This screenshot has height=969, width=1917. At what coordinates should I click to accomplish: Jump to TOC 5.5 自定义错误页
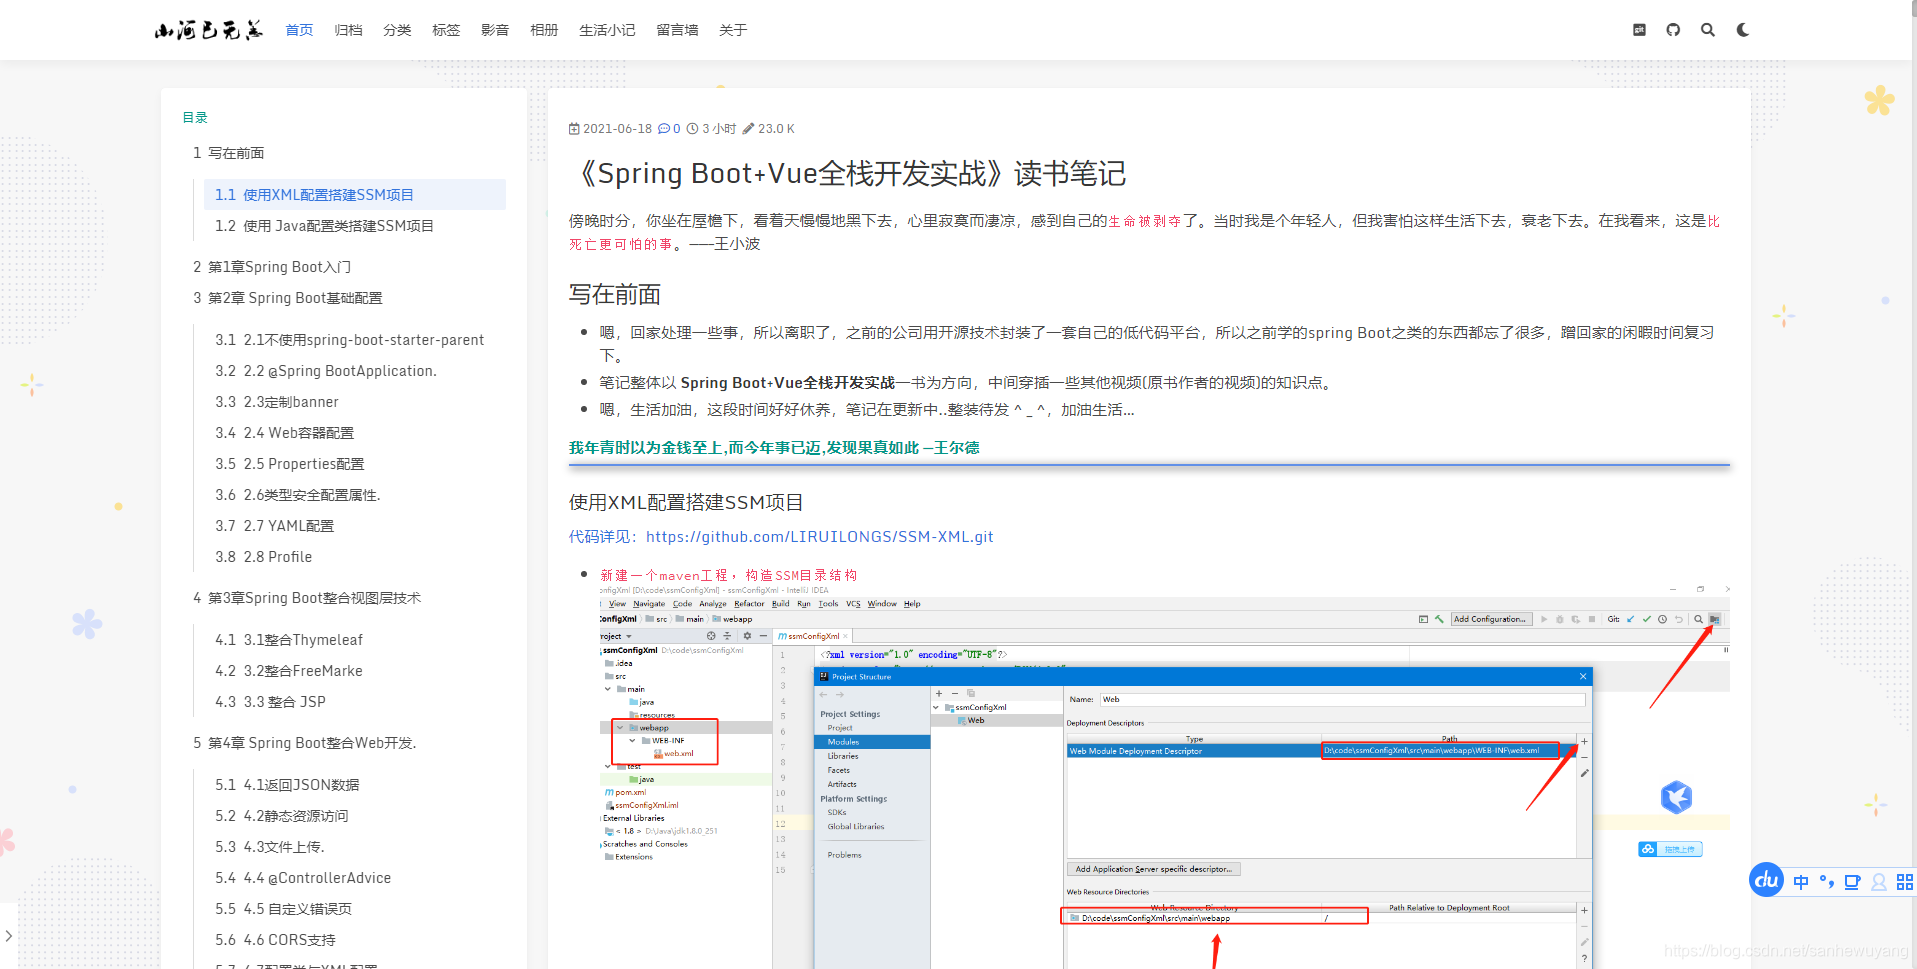click(283, 909)
